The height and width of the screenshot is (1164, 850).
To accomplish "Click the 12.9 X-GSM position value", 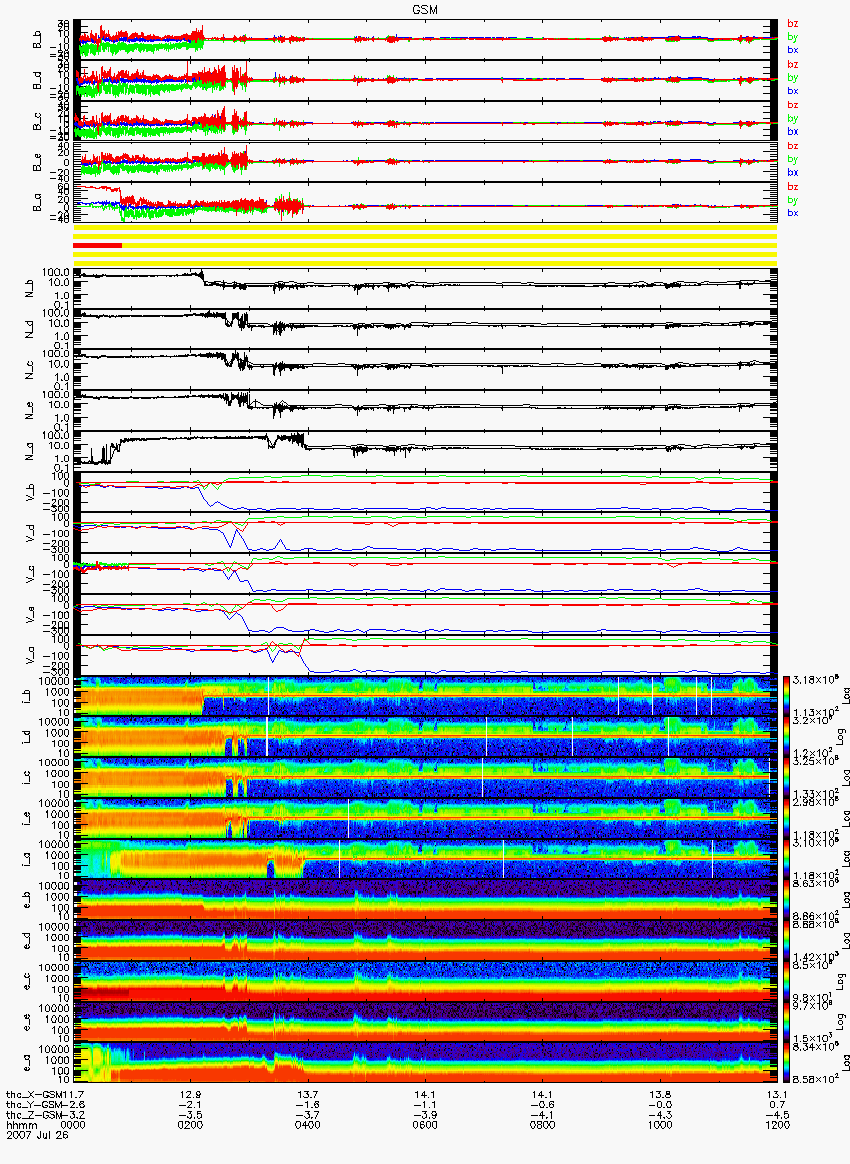I will pyautogui.click(x=190, y=1095).
